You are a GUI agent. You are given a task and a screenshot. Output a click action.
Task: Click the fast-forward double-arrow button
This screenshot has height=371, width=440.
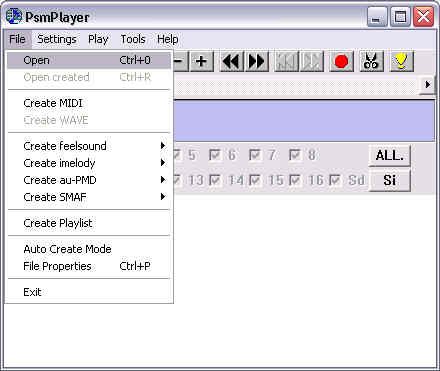coord(257,61)
